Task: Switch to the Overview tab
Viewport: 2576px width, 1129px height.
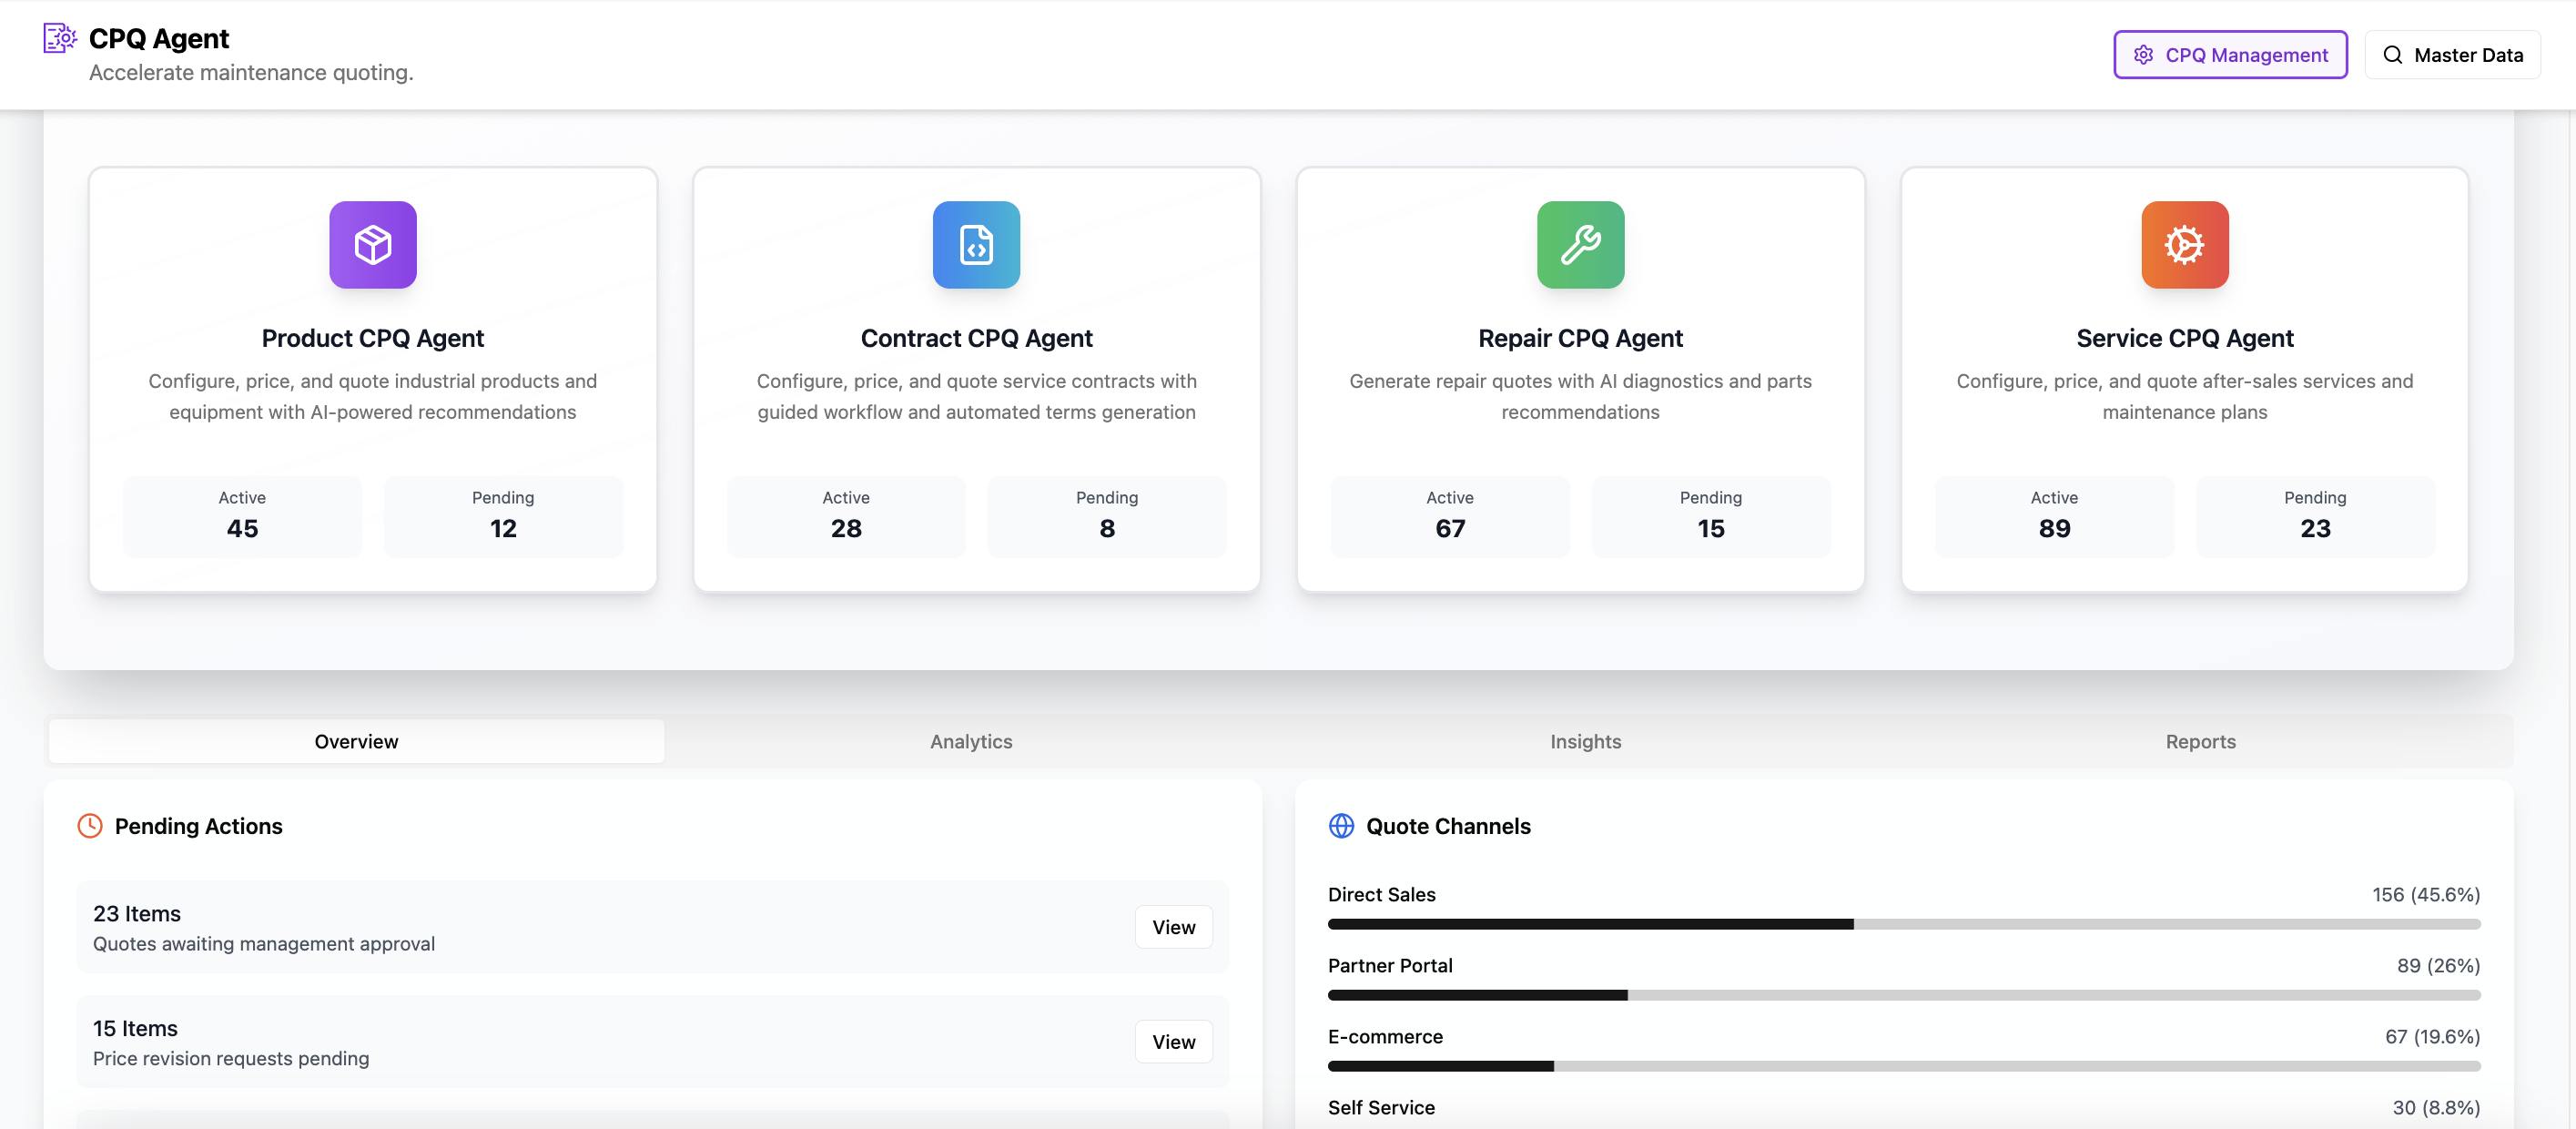Action: click(x=356, y=741)
